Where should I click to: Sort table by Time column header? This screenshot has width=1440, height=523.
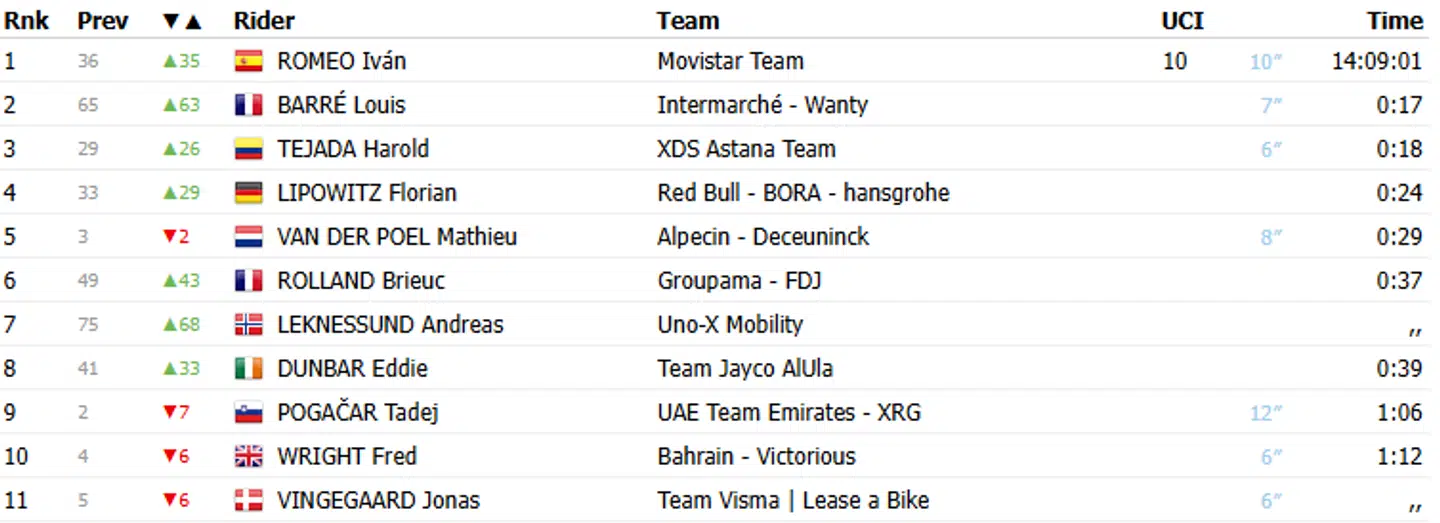[x=1395, y=21]
